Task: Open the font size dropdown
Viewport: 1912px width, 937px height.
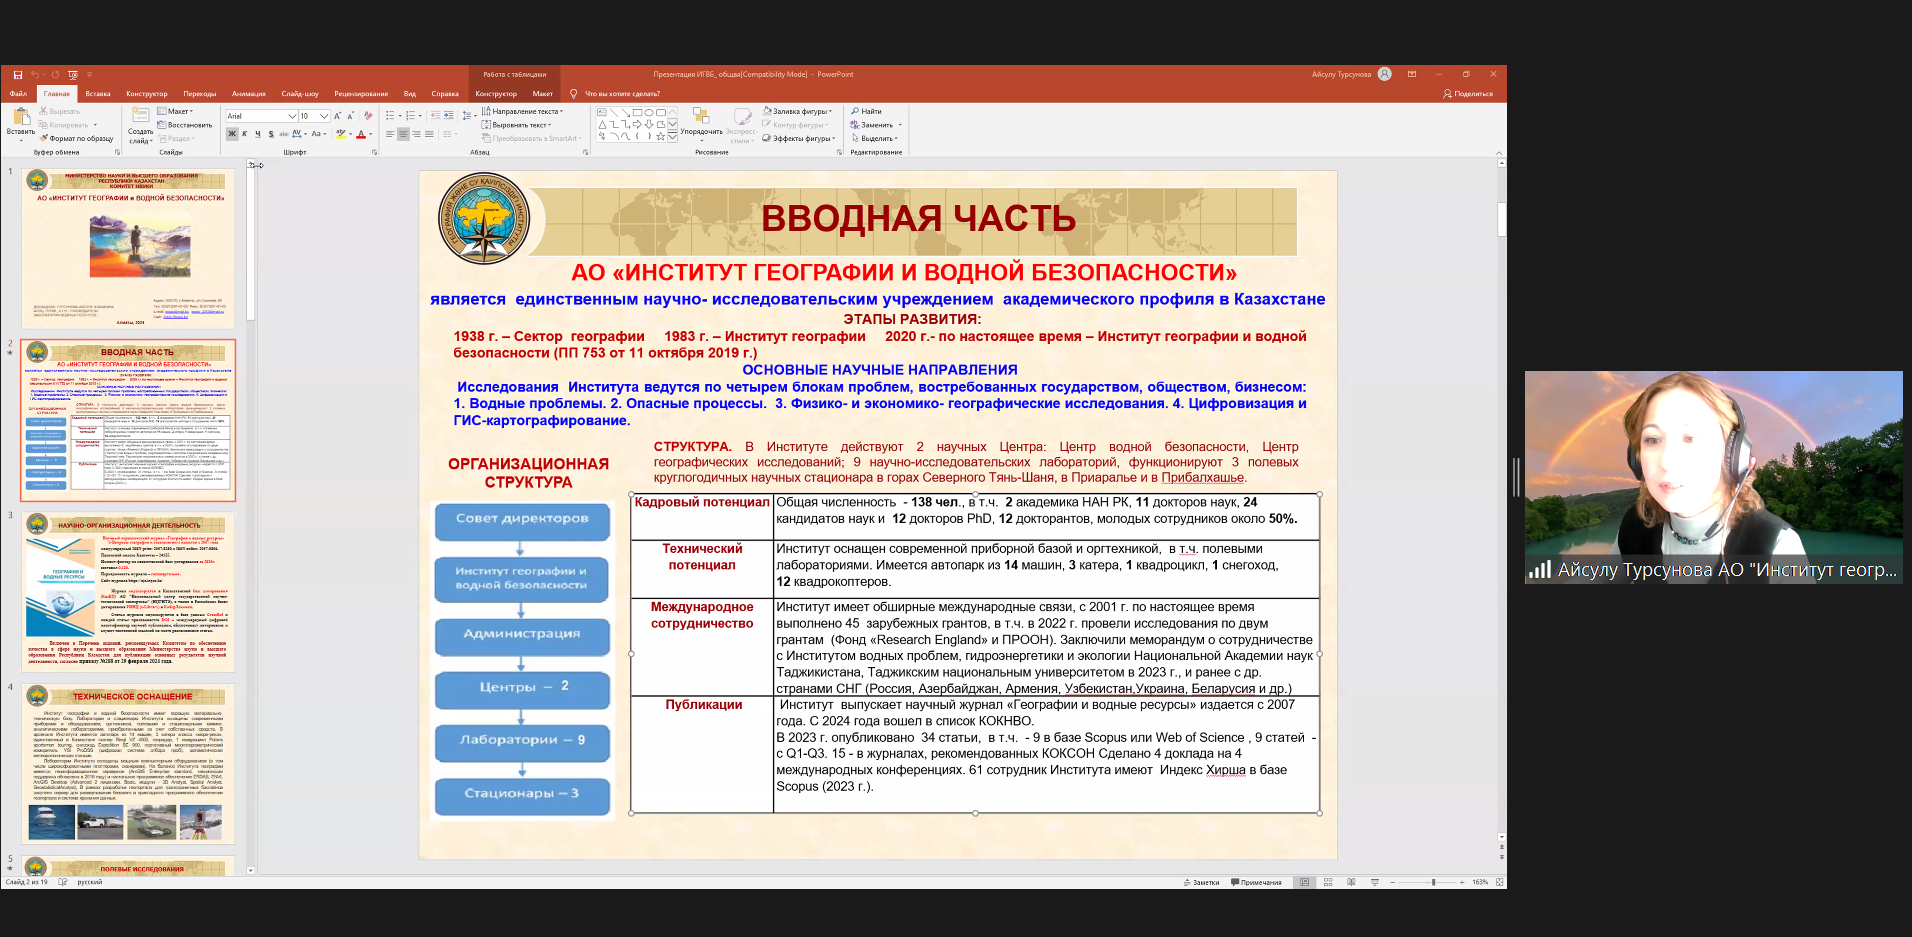Action: [x=324, y=116]
